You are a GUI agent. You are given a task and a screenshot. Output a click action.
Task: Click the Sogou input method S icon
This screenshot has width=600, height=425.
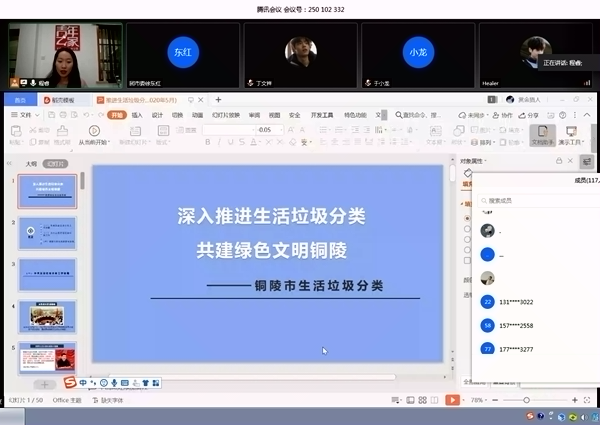tap(70, 382)
